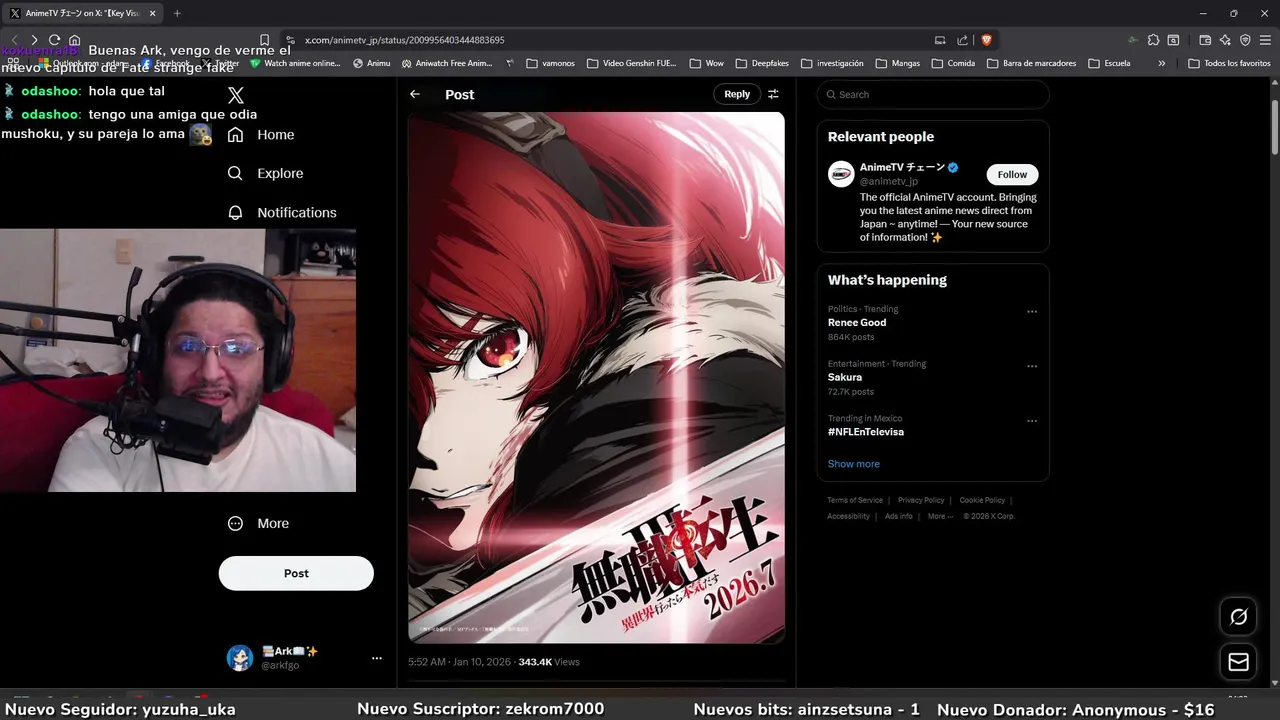Open the Mangas bookmark folder
1280x720 pixels.
point(898,63)
